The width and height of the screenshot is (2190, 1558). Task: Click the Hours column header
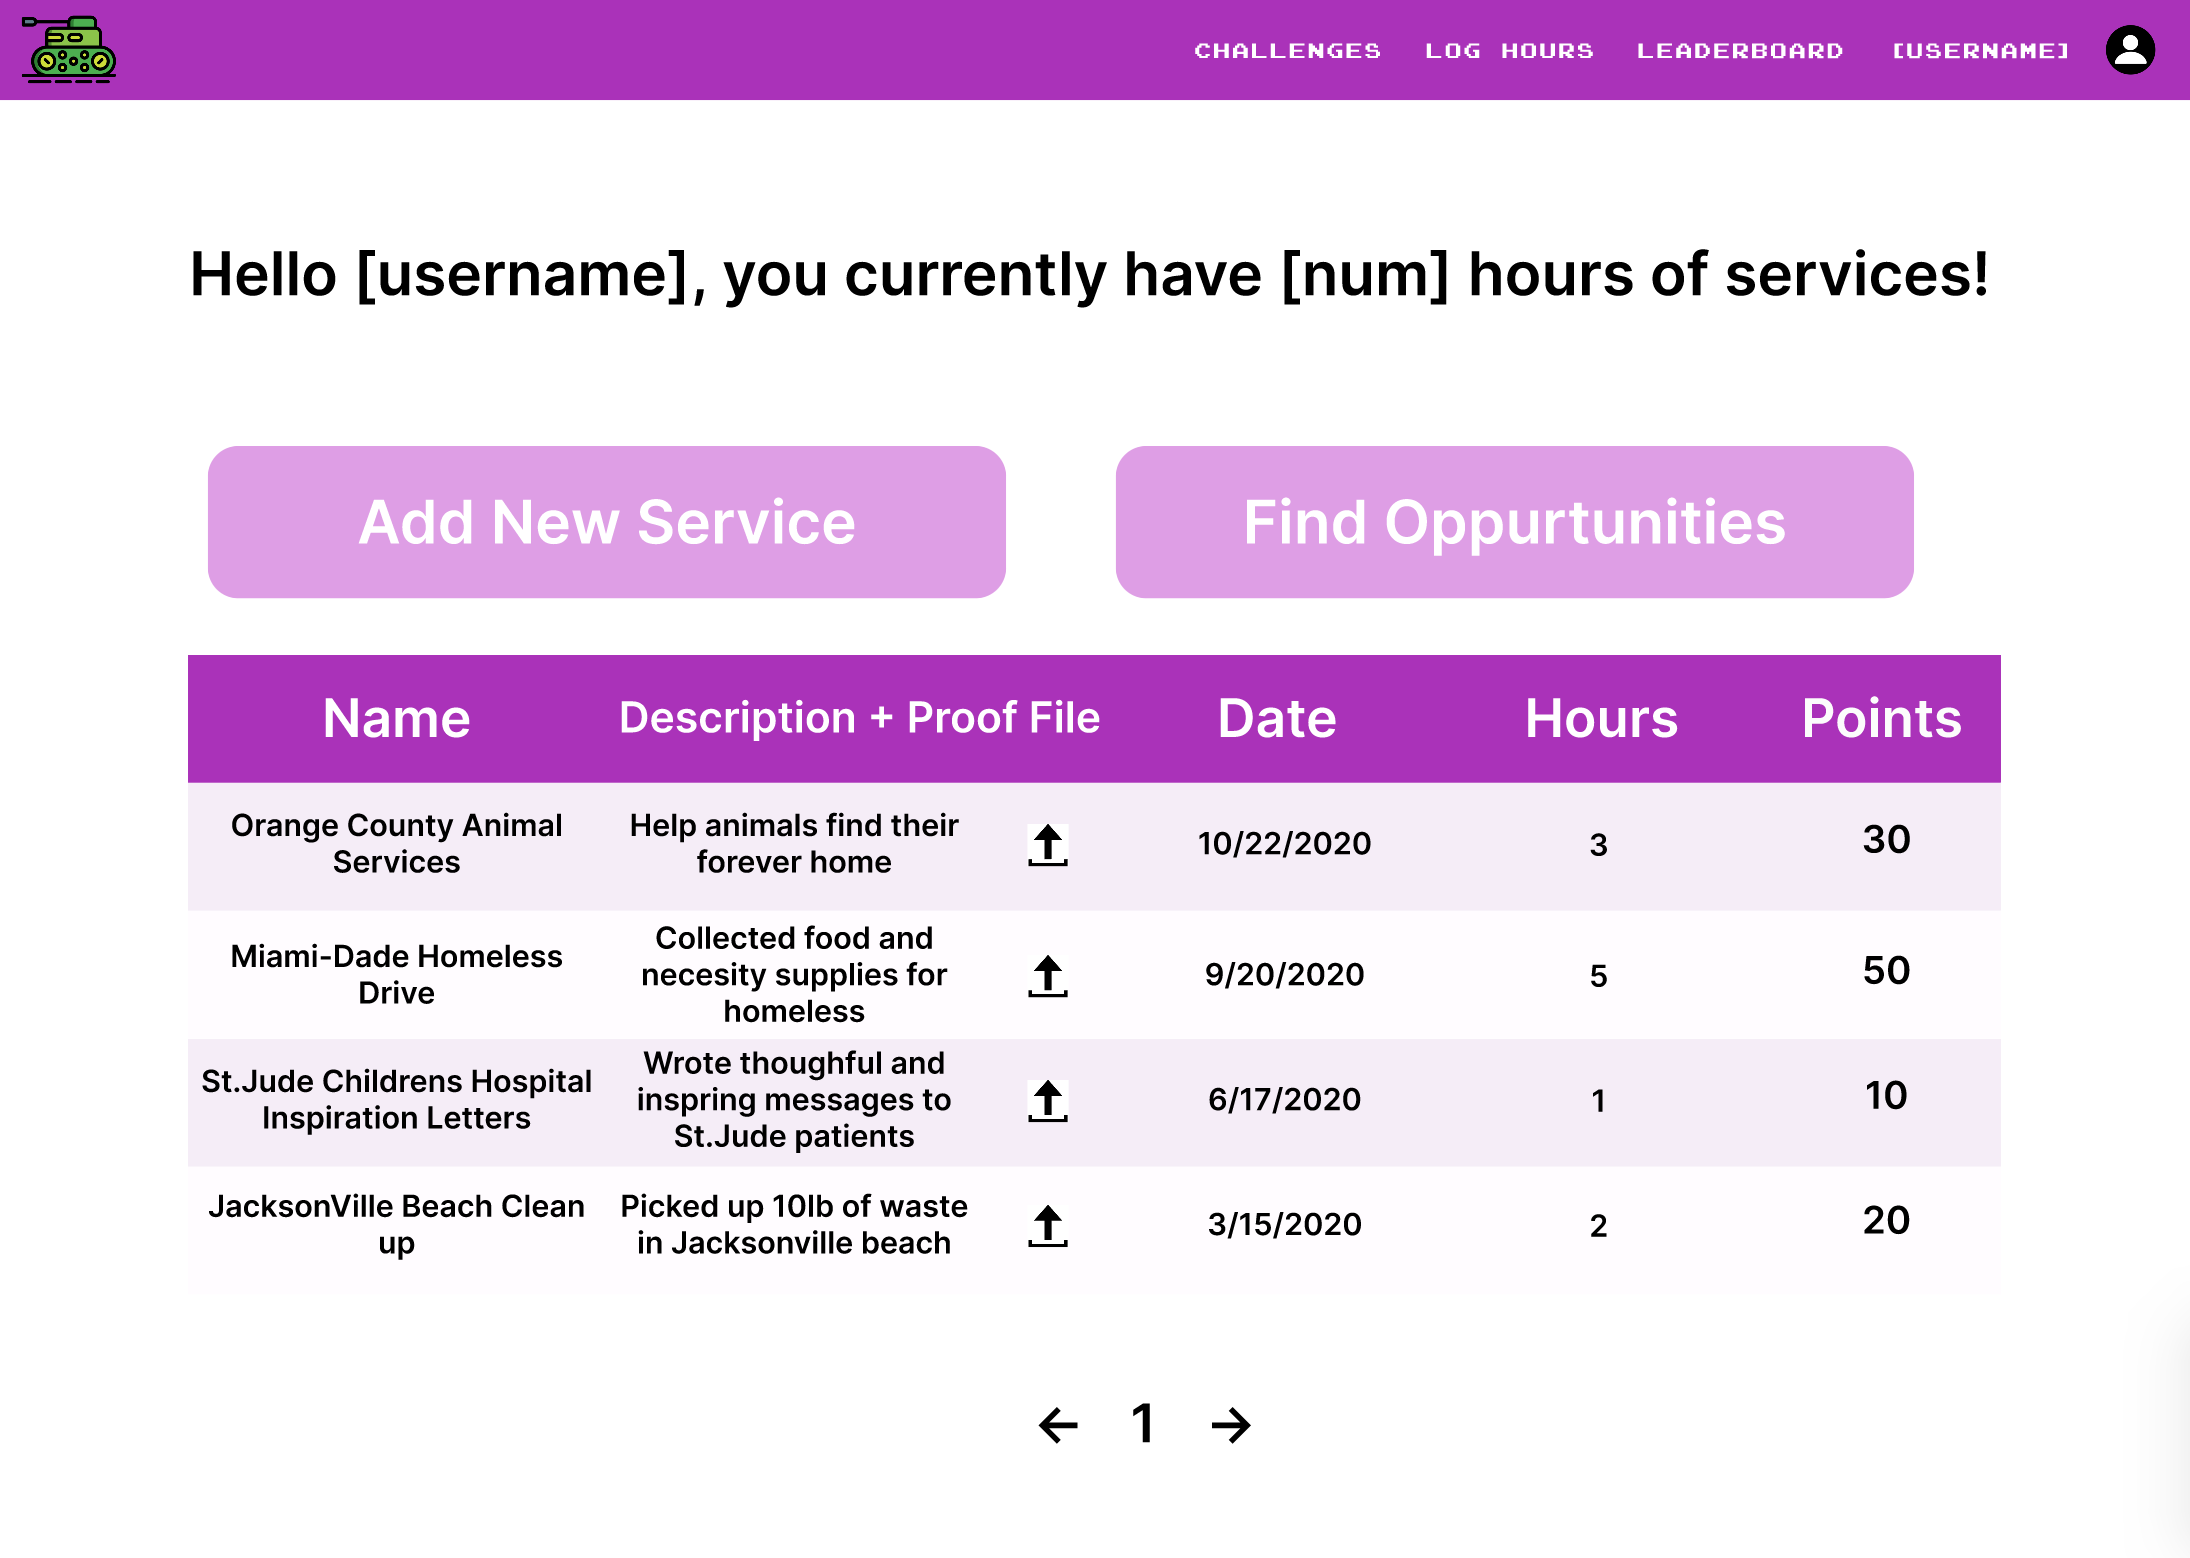[x=1600, y=718]
